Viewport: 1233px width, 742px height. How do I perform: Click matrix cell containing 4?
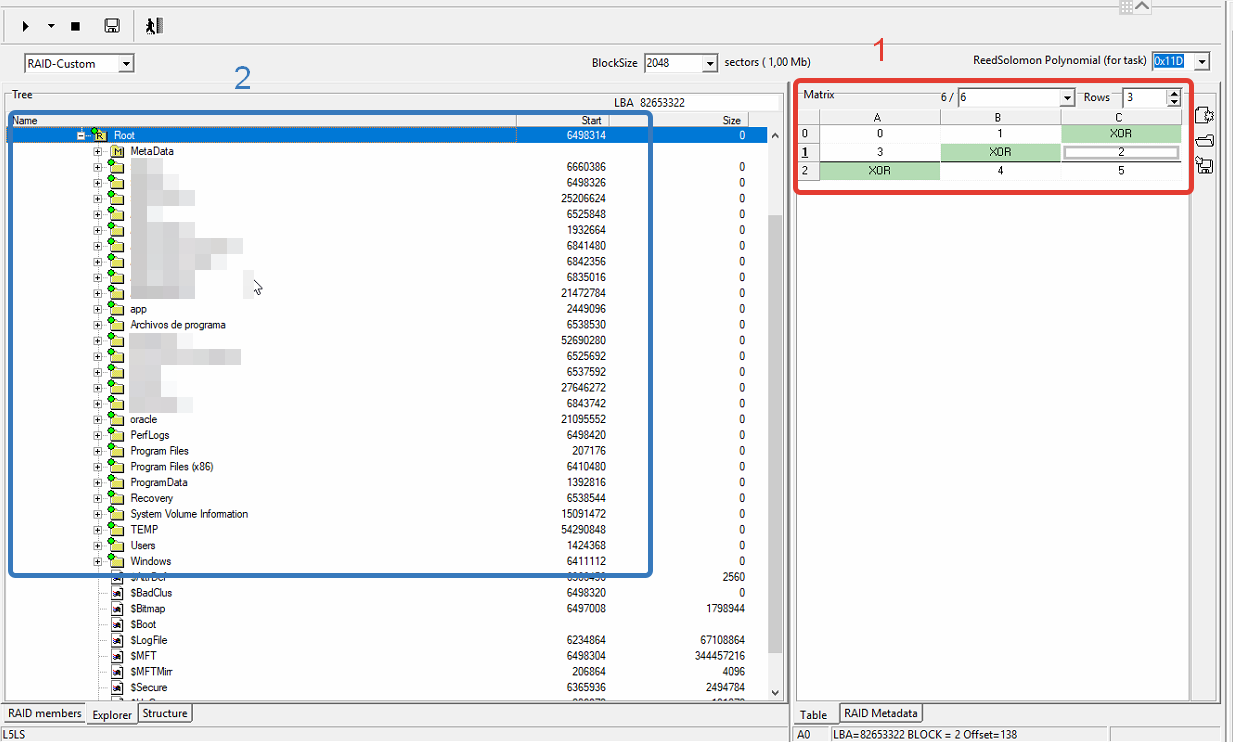[x=1000, y=171]
